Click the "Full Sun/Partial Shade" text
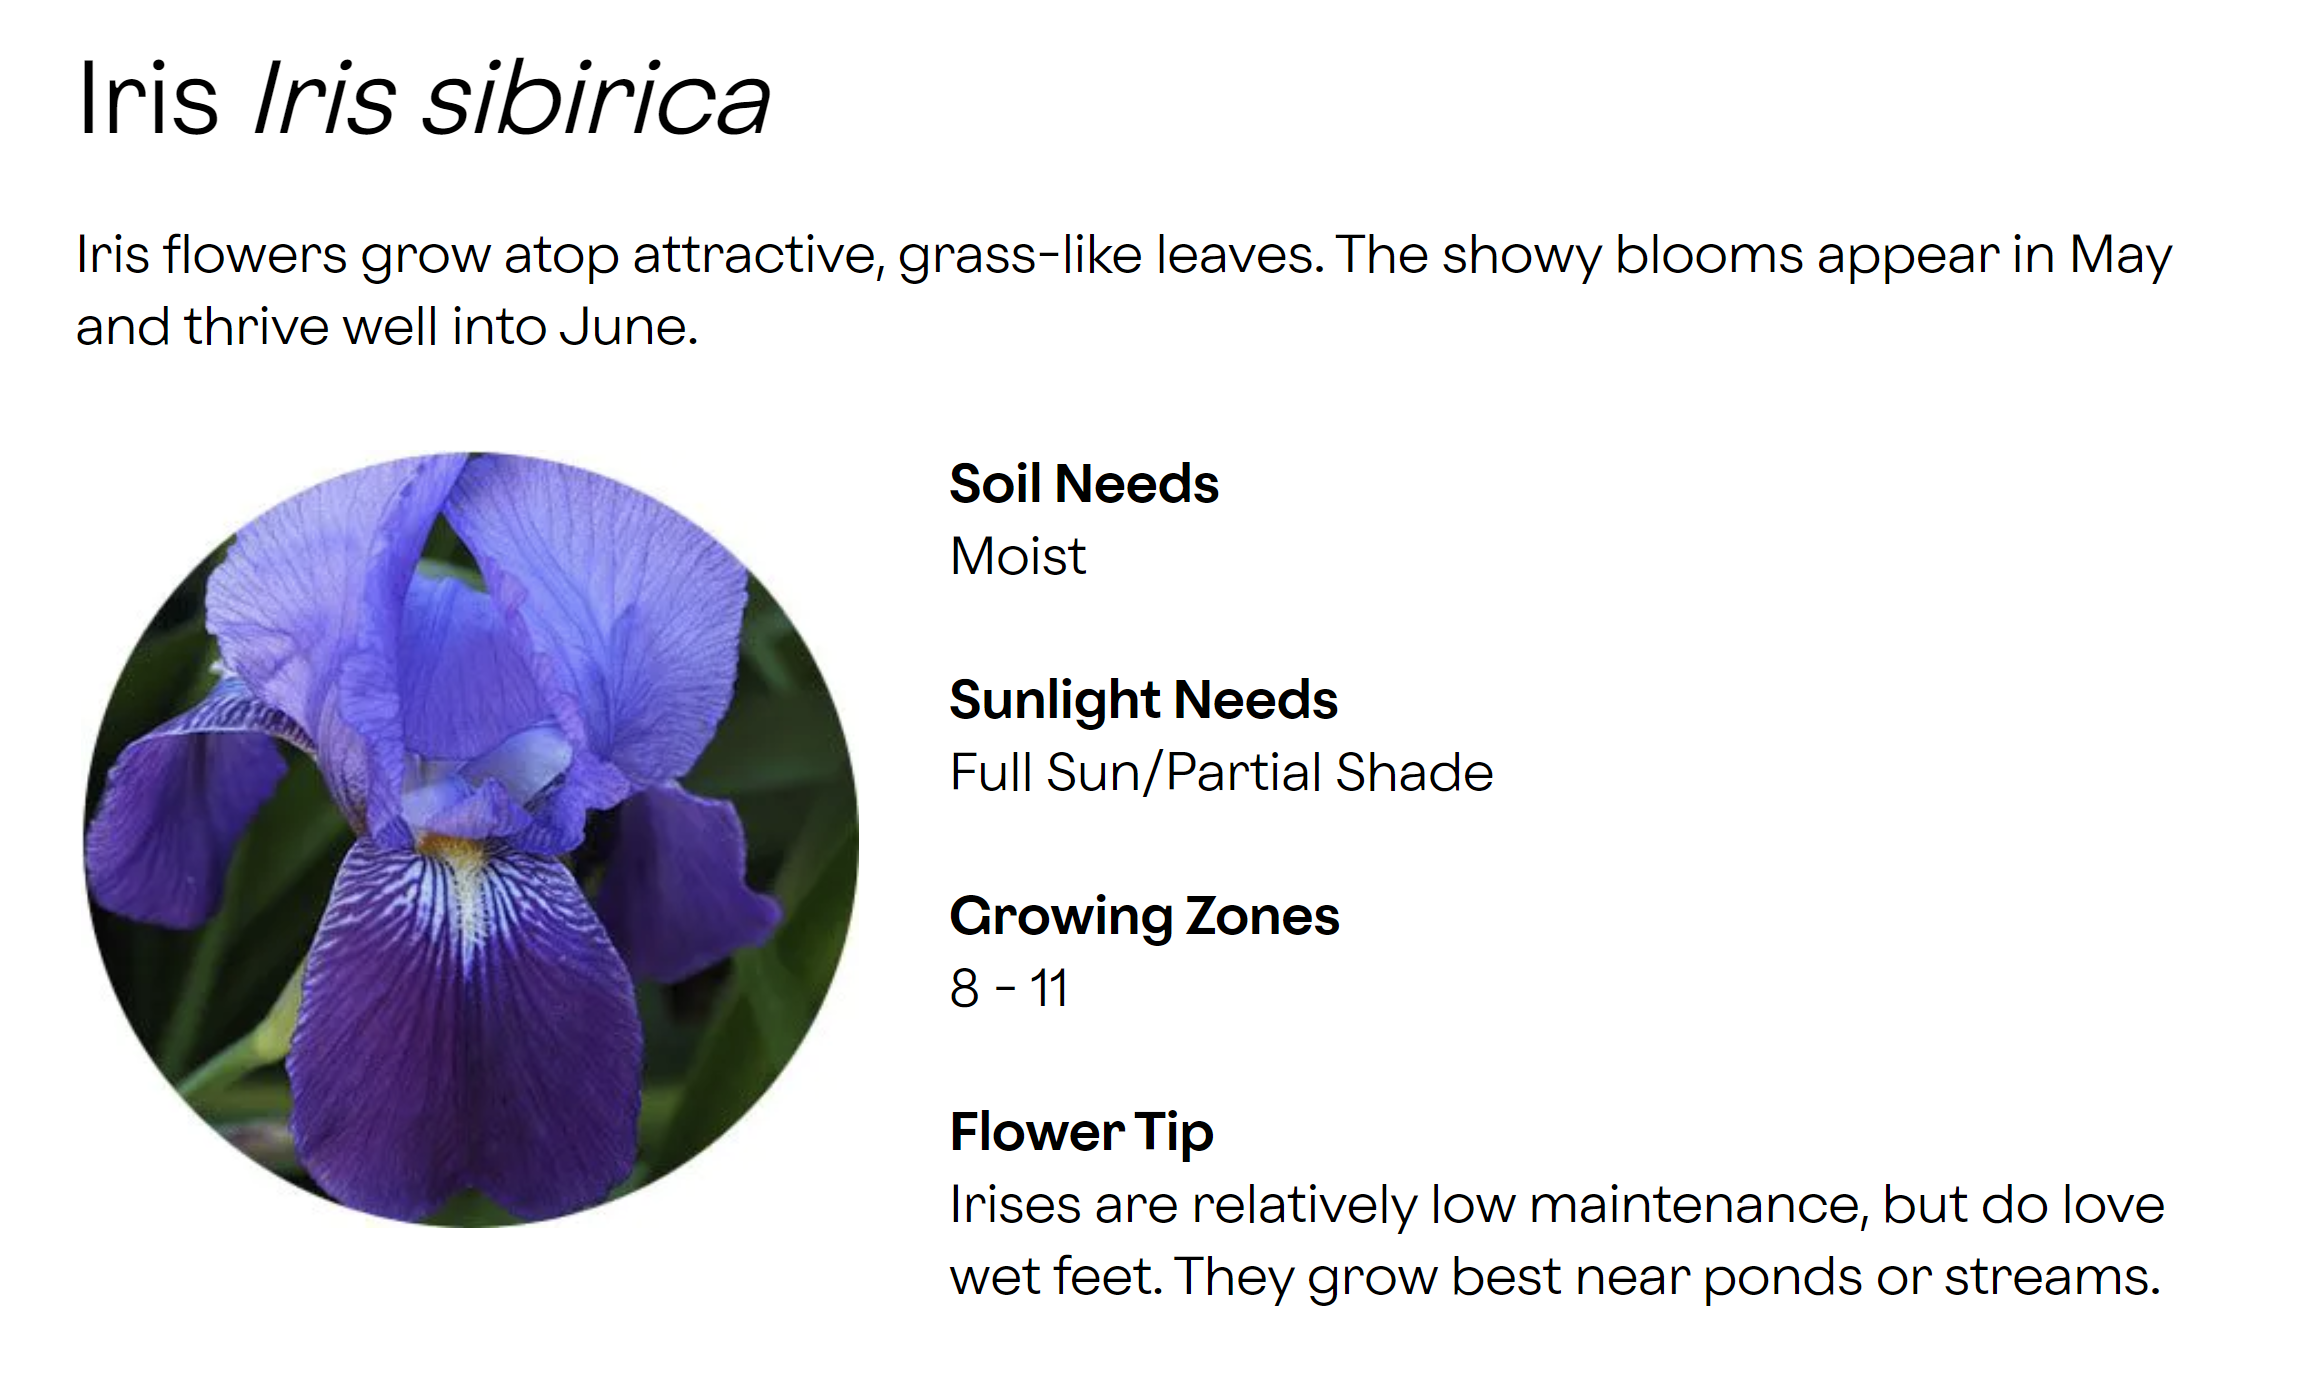 [1221, 772]
